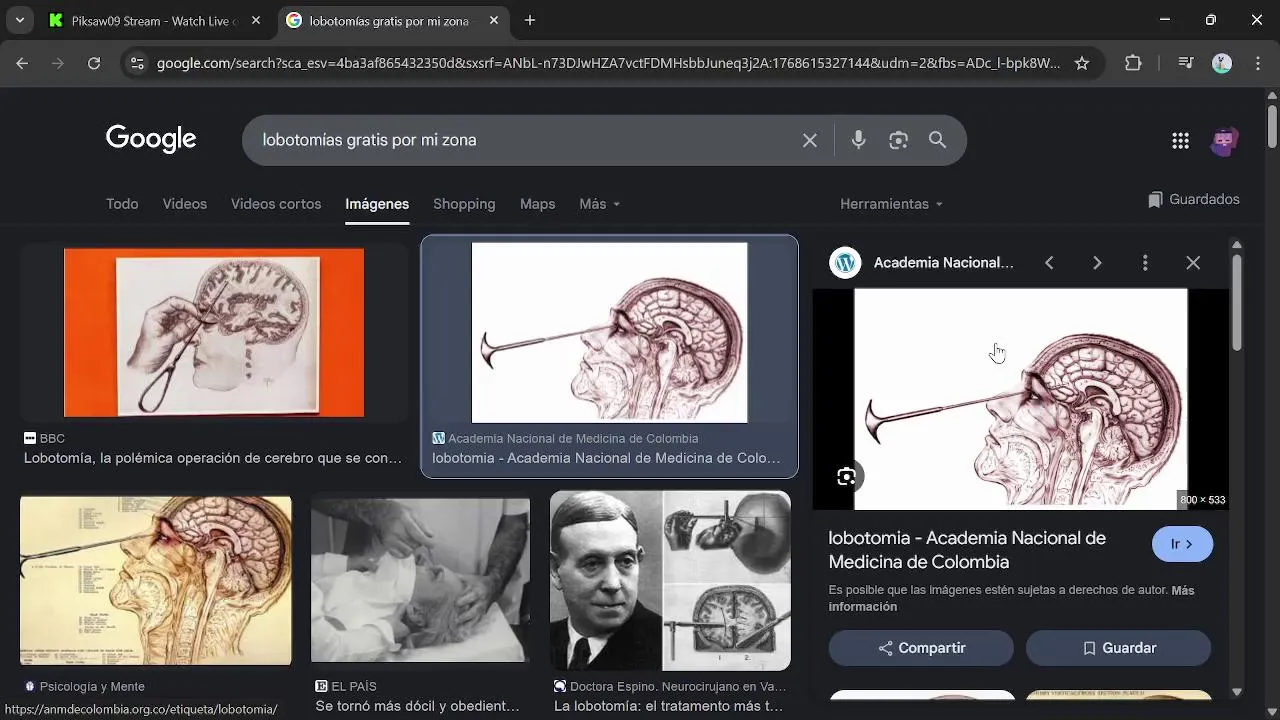Open the media control icon

[x=1186, y=63]
